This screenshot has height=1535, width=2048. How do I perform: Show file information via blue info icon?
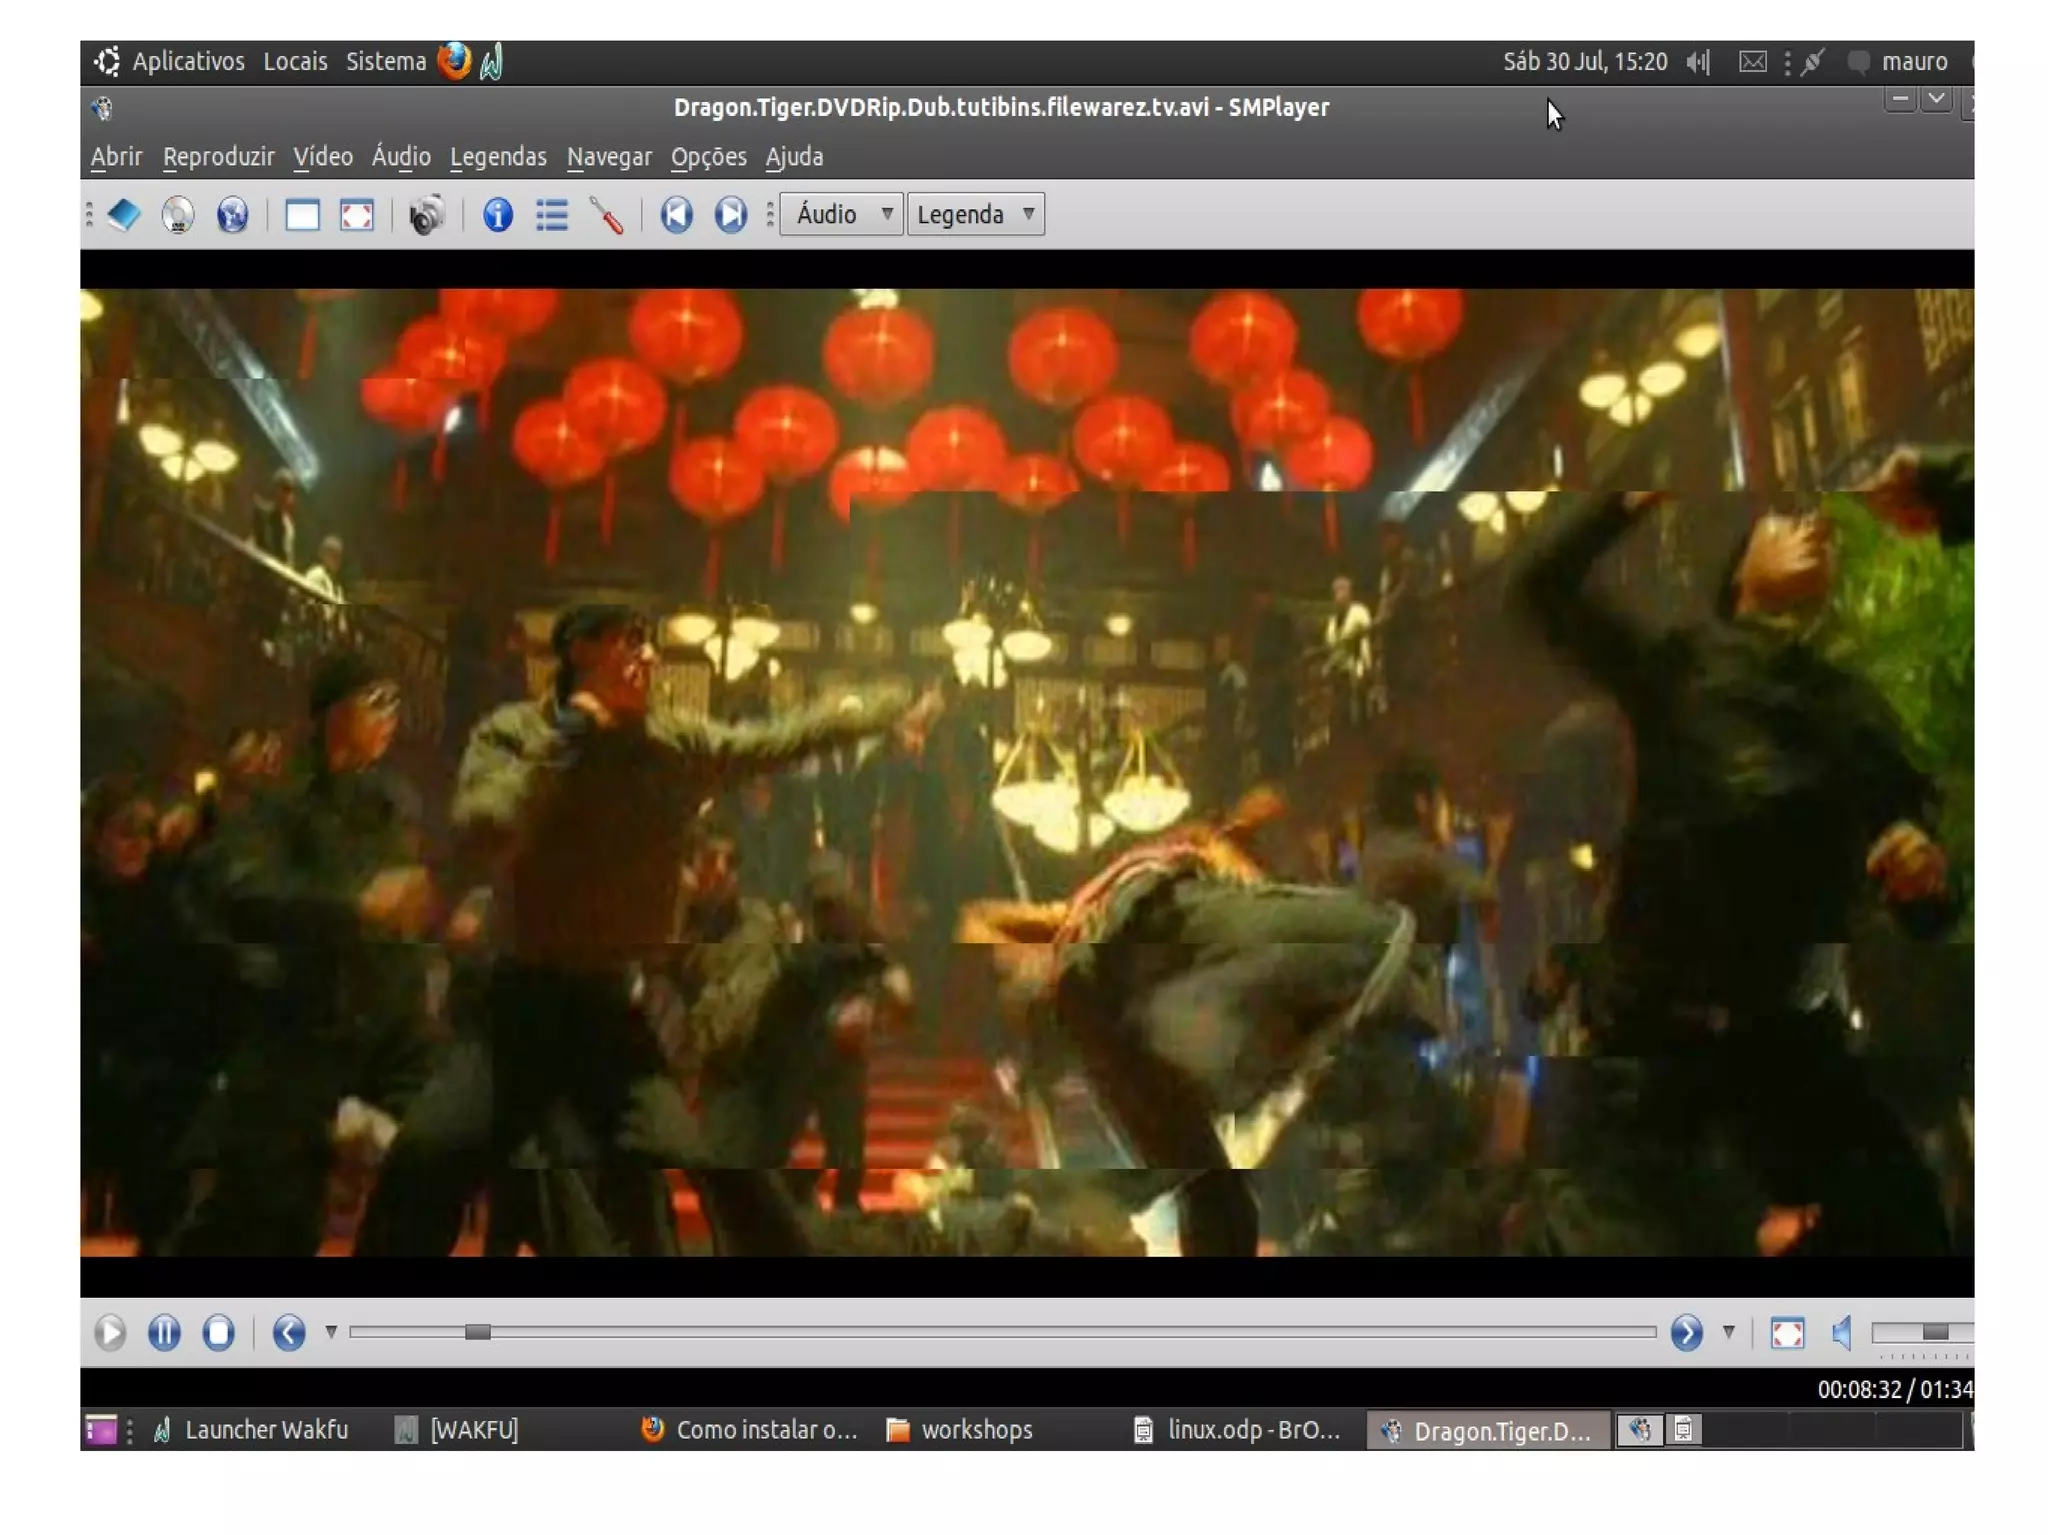click(497, 214)
